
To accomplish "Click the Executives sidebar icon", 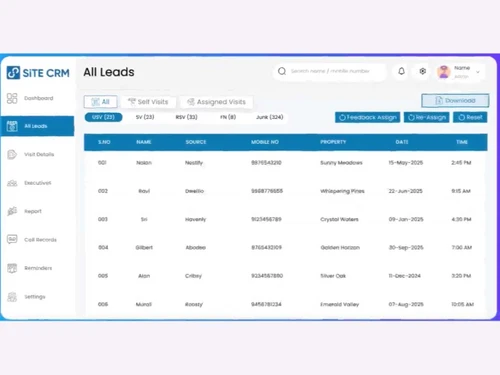I will 12,183.
